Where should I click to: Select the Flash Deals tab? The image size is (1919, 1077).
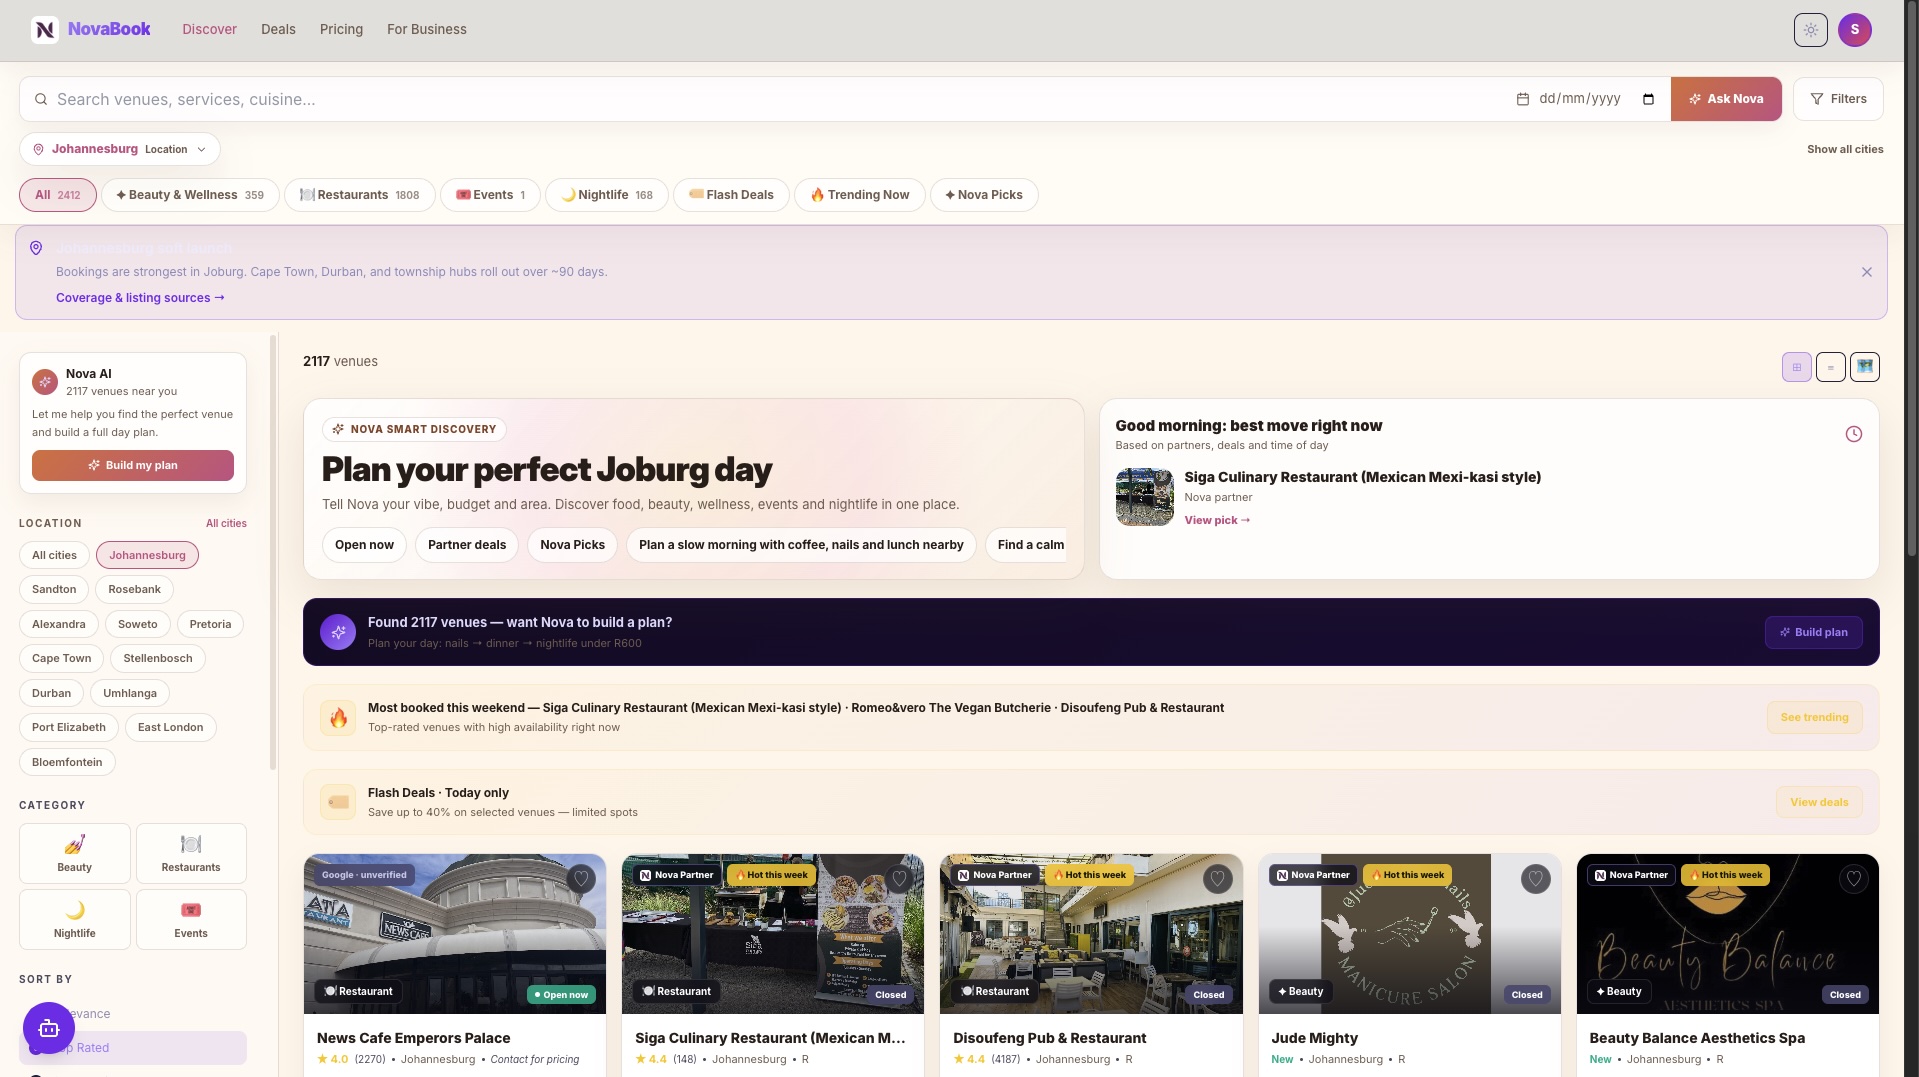coord(731,195)
